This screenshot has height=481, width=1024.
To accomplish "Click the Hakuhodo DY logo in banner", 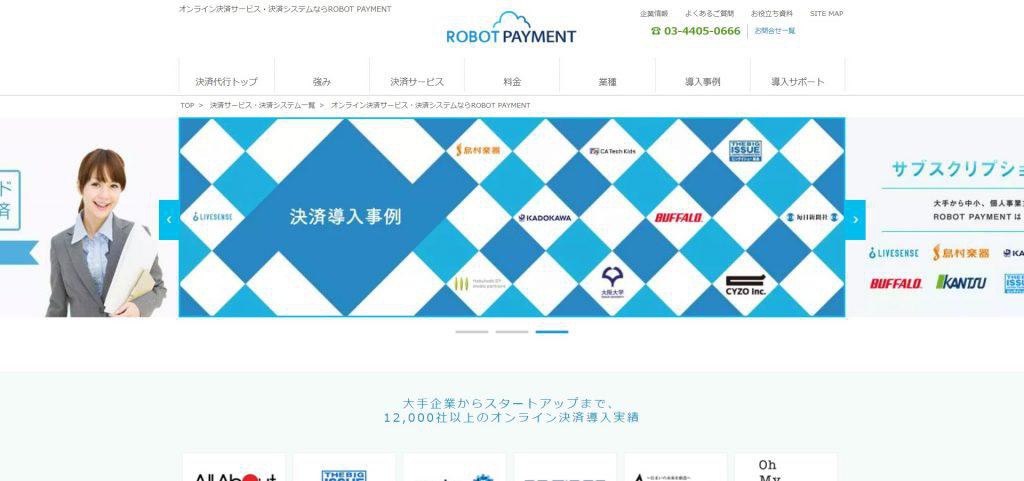I will 478,283.
